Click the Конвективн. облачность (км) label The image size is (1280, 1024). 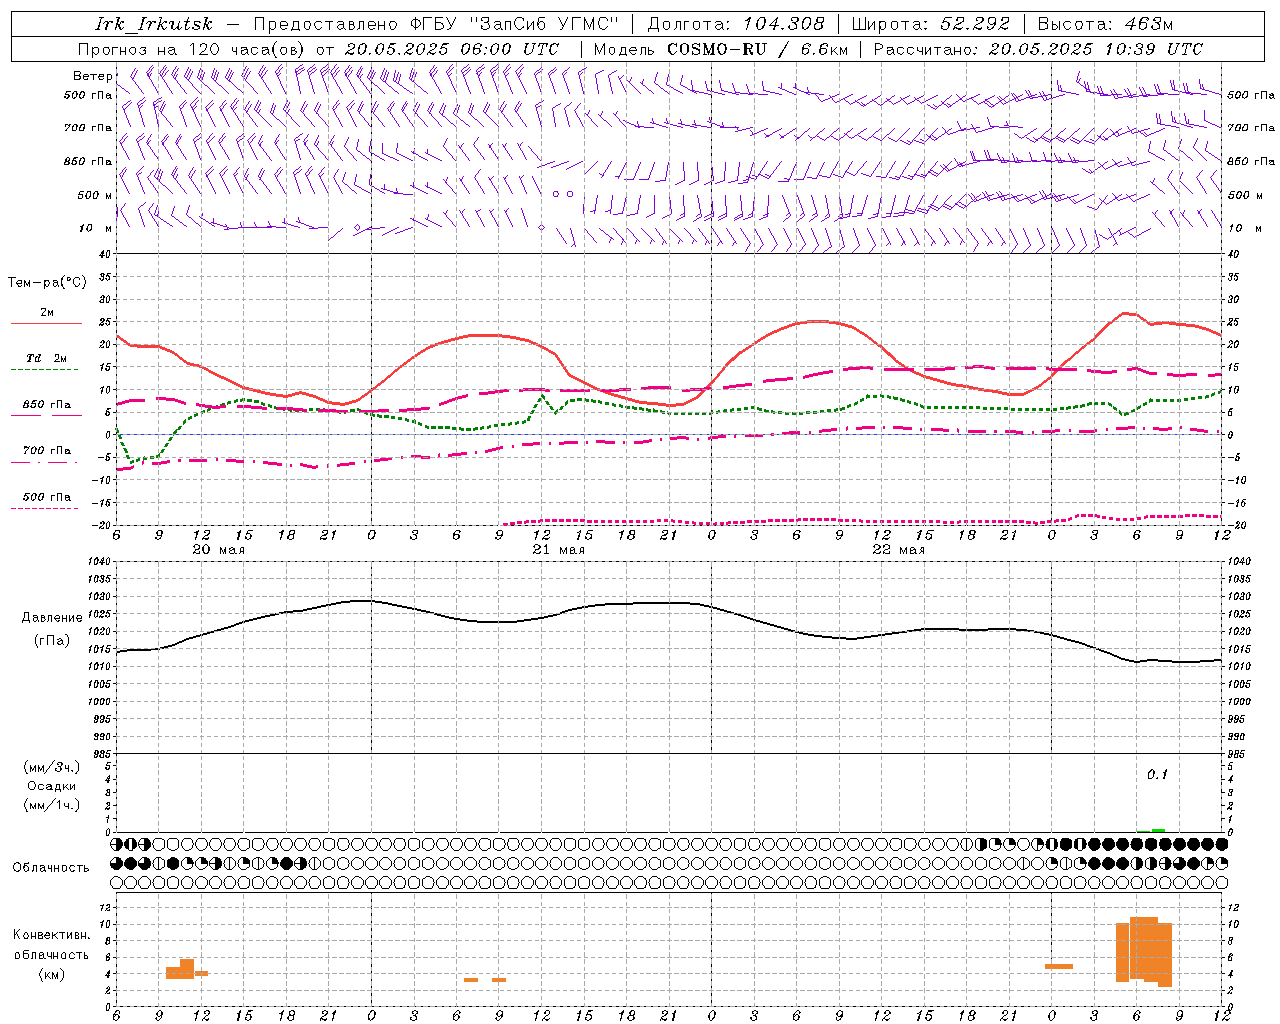[51, 955]
